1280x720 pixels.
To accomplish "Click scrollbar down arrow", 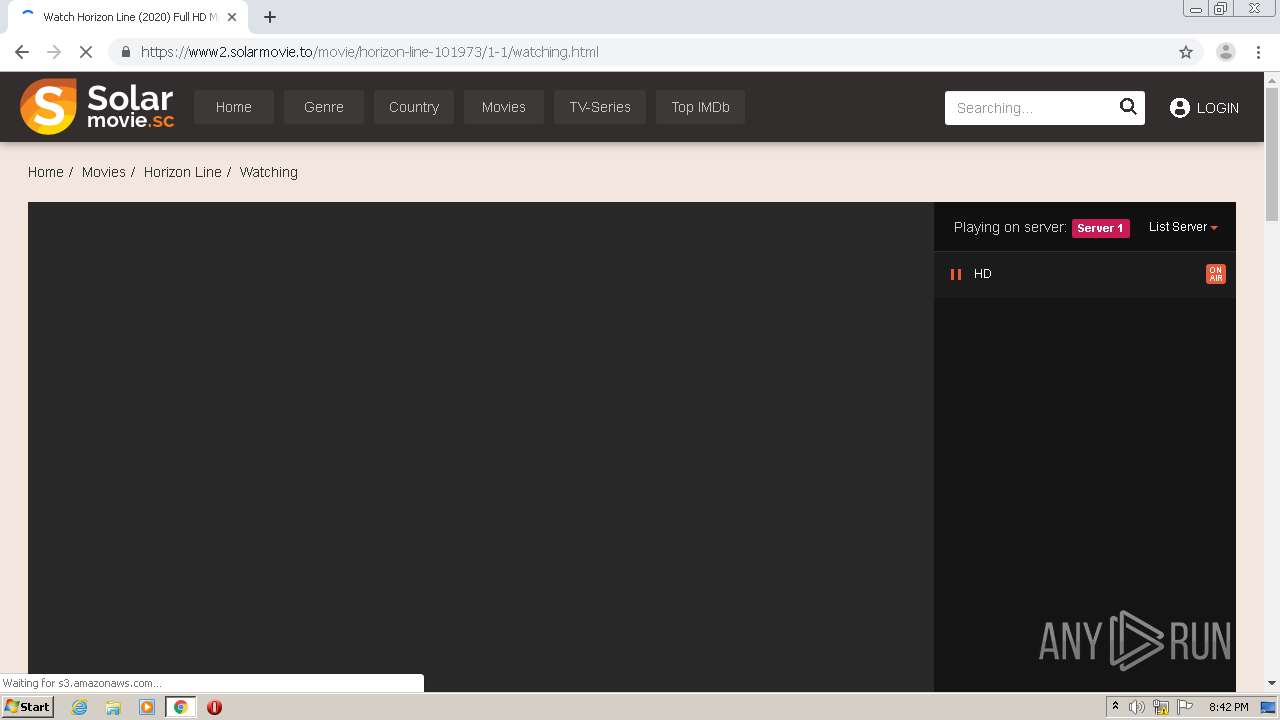I will (x=1272, y=683).
